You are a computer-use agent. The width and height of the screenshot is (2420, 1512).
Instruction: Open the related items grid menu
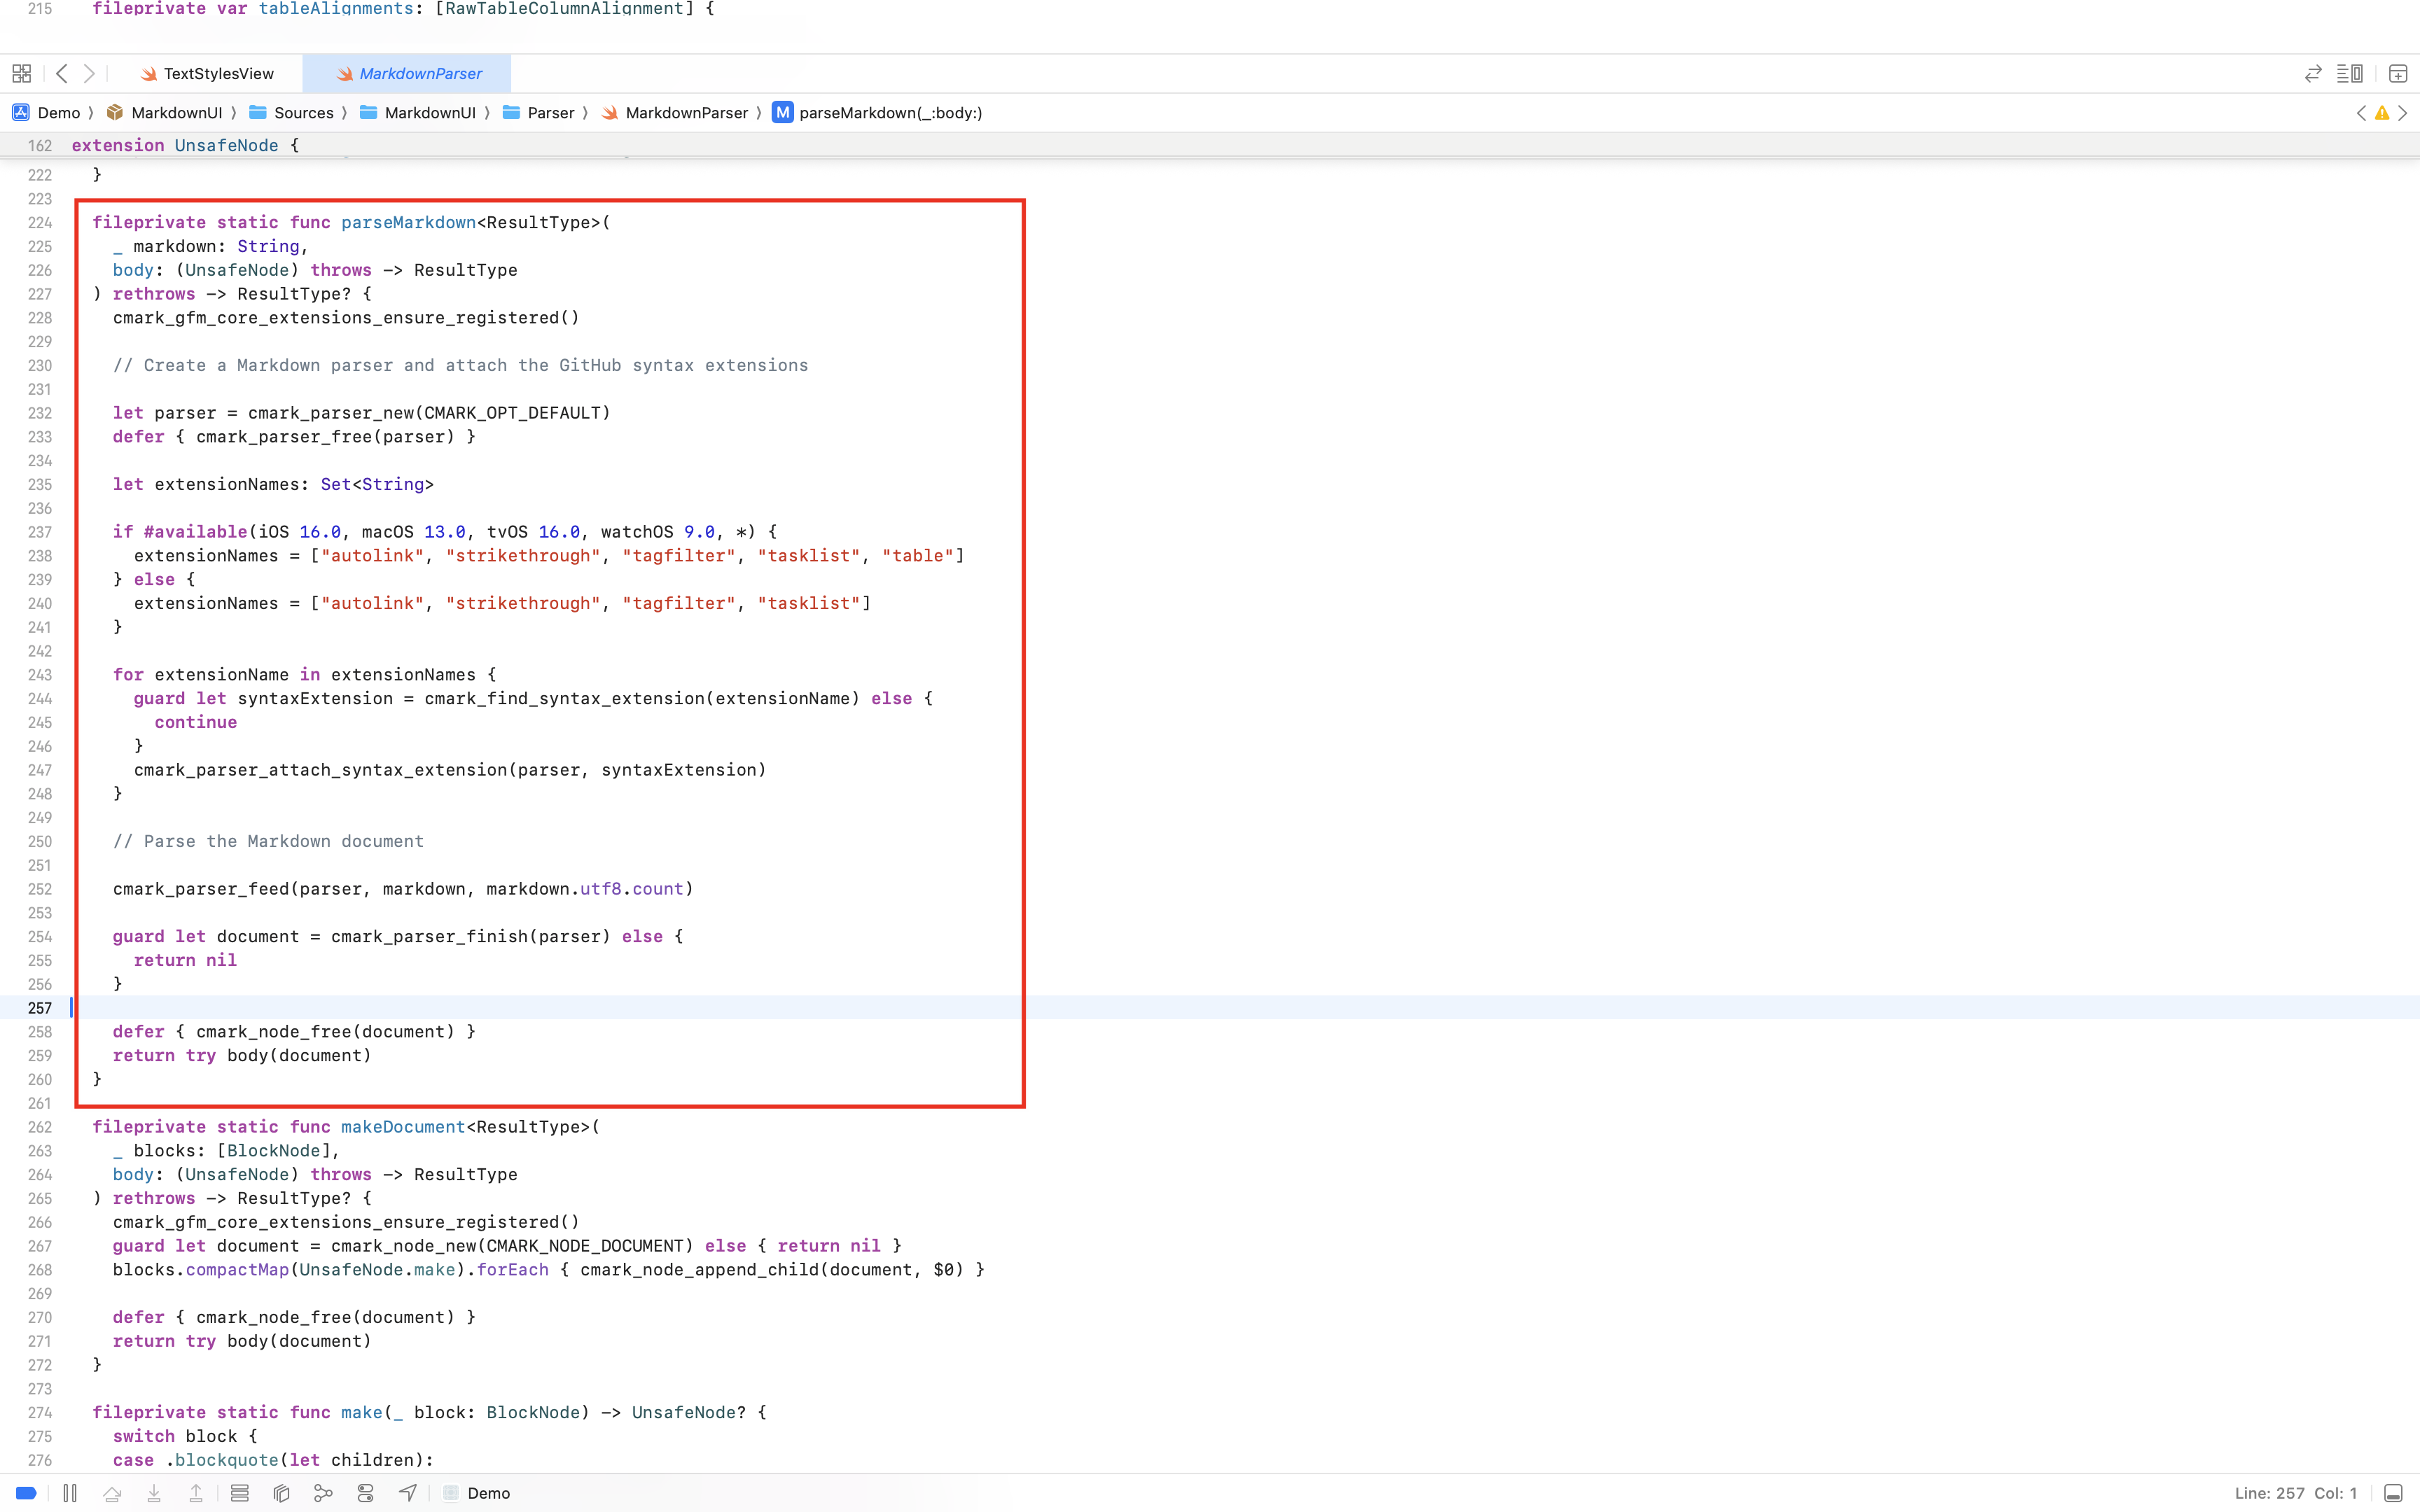pyautogui.click(x=21, y=73)
